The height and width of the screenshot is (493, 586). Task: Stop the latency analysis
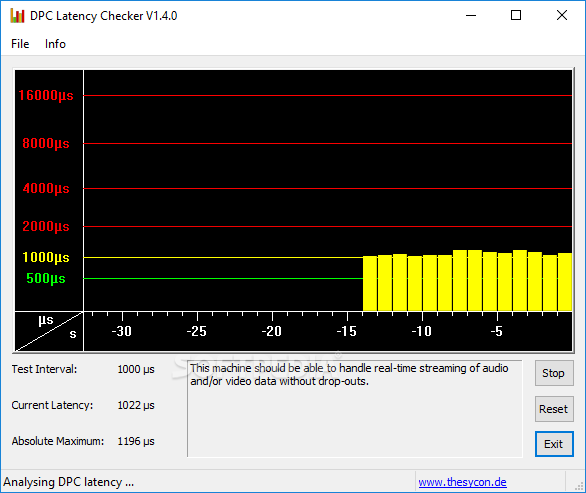click(554, 373)
